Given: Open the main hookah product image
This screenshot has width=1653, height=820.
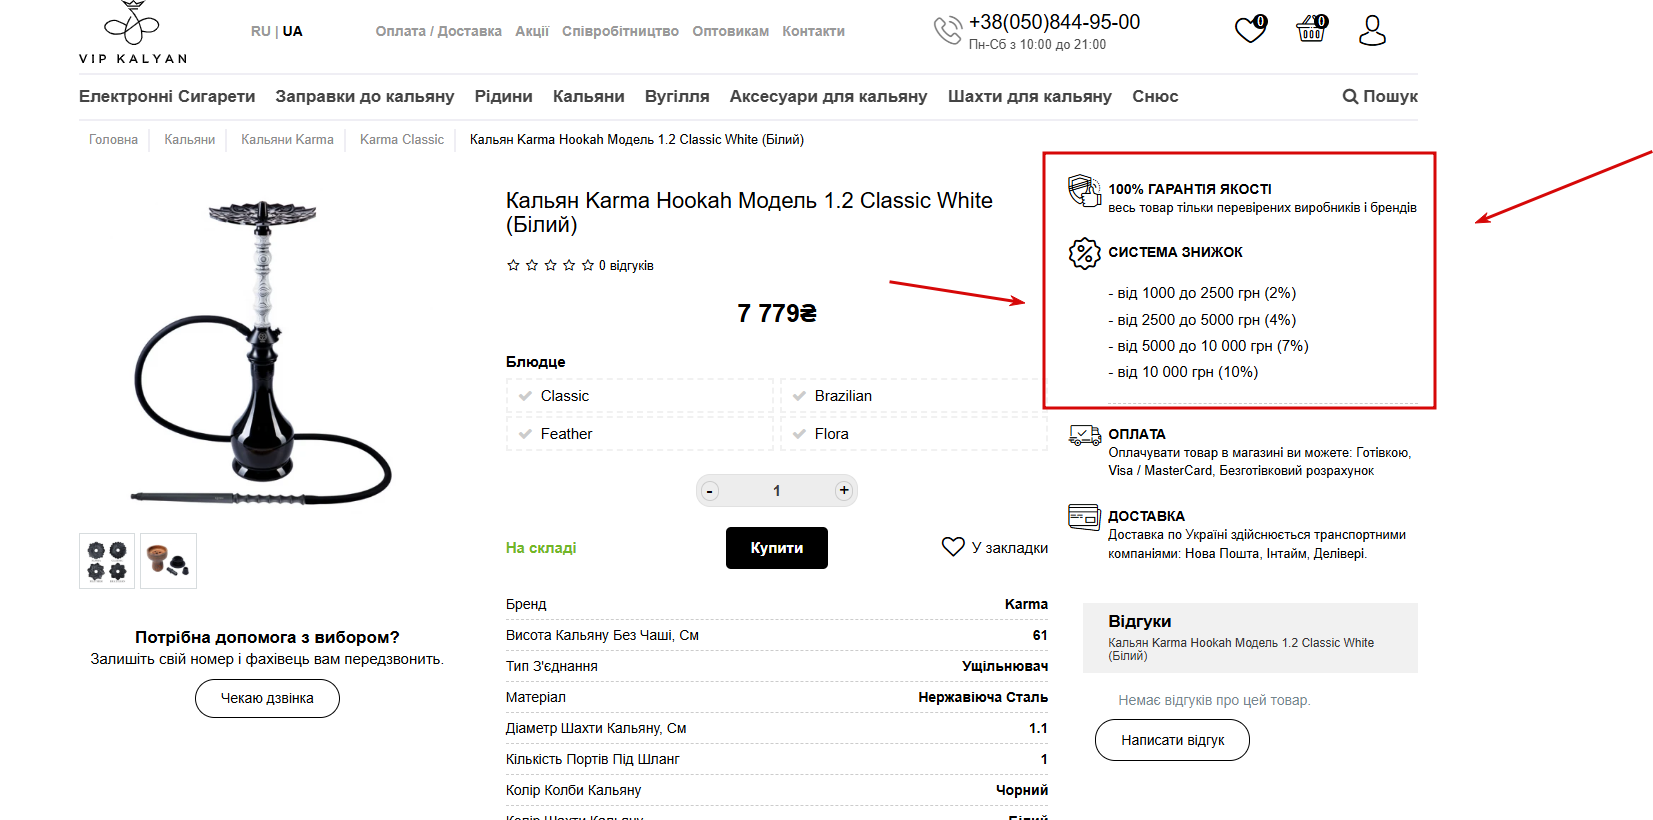Looking at the screenshot, I should click(x=262, y=352).
